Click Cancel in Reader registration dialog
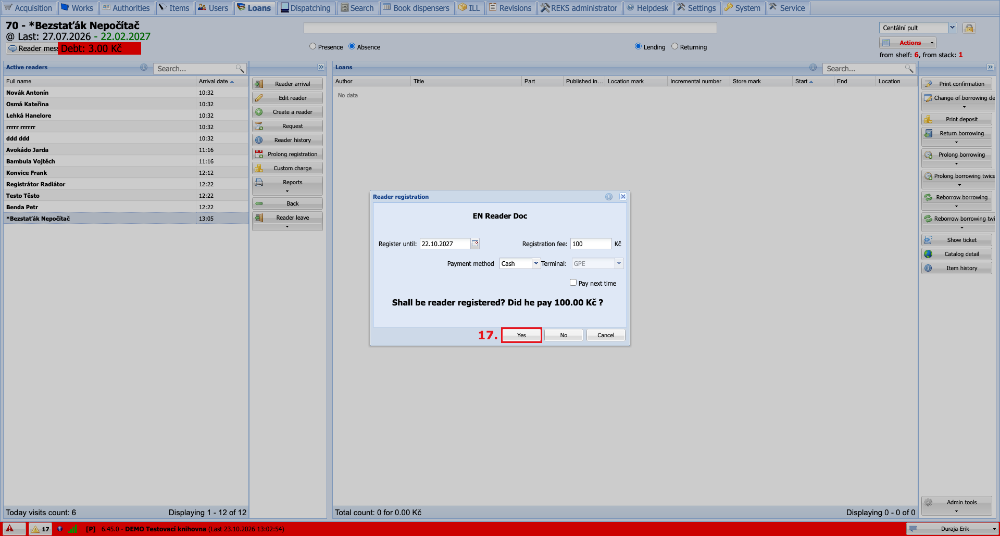 pos(606,335)
